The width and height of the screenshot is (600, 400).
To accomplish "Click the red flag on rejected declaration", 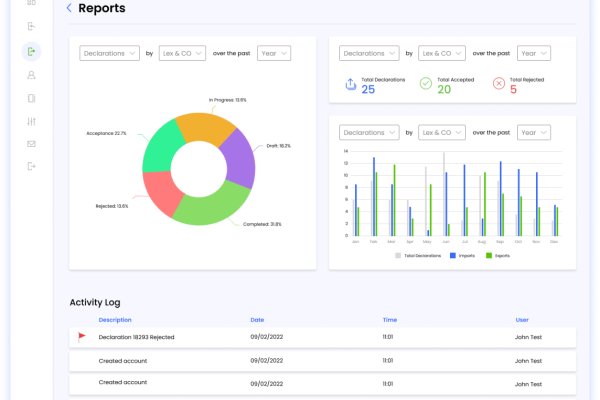I will point(82,337).
